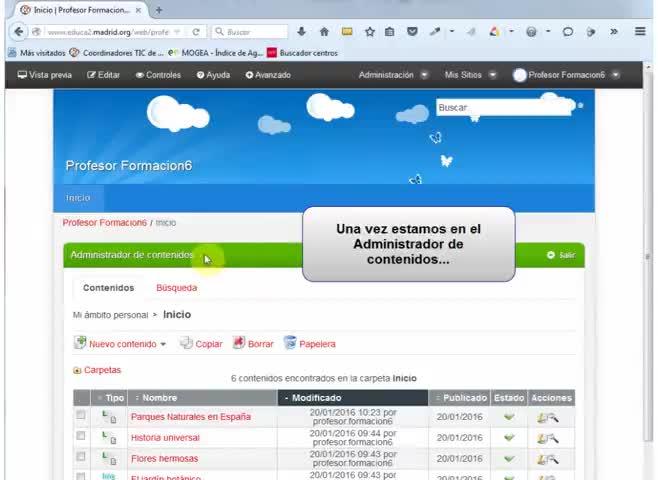Click action icons for Flores hermosas row
This screenshot has height=480, width=658.
click(548, 459)
